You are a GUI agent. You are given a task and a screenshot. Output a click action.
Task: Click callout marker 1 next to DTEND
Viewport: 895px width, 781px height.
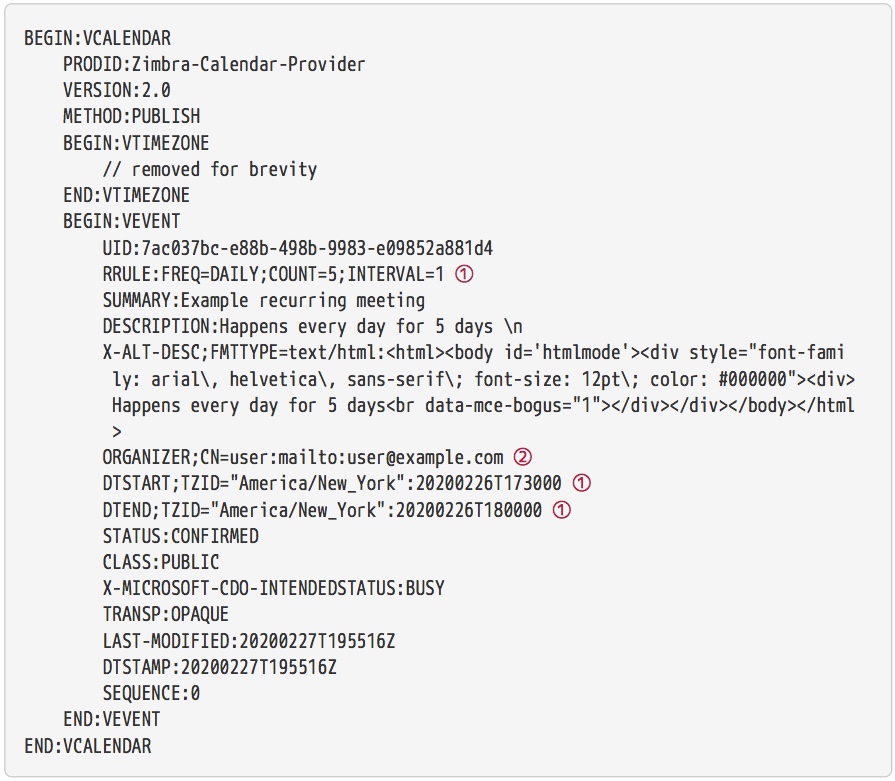tap(562, 510)
